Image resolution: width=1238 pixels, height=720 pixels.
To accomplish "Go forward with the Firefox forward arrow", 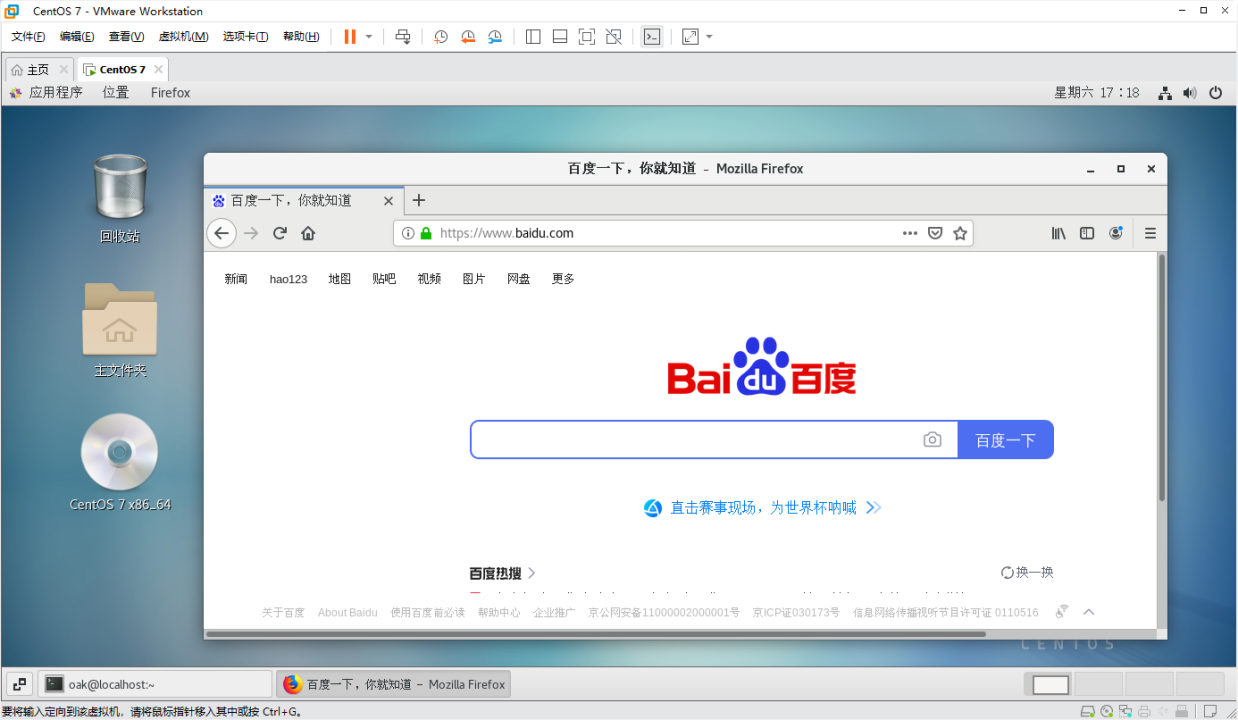I will [x=251, y=233].
